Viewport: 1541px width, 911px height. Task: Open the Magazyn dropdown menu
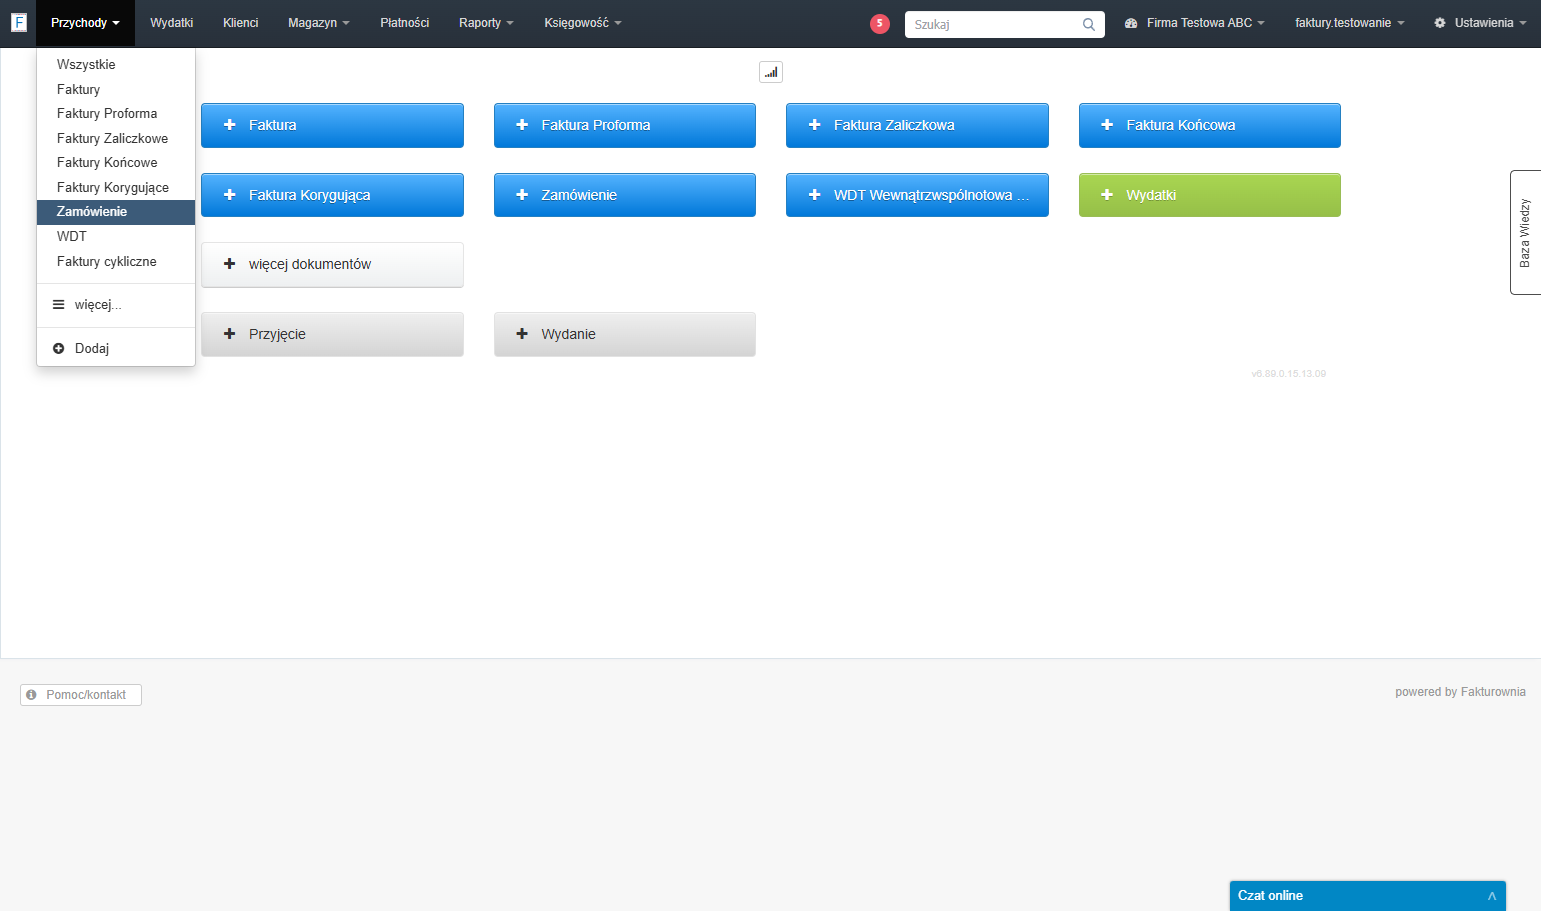[x=319, y=23]
